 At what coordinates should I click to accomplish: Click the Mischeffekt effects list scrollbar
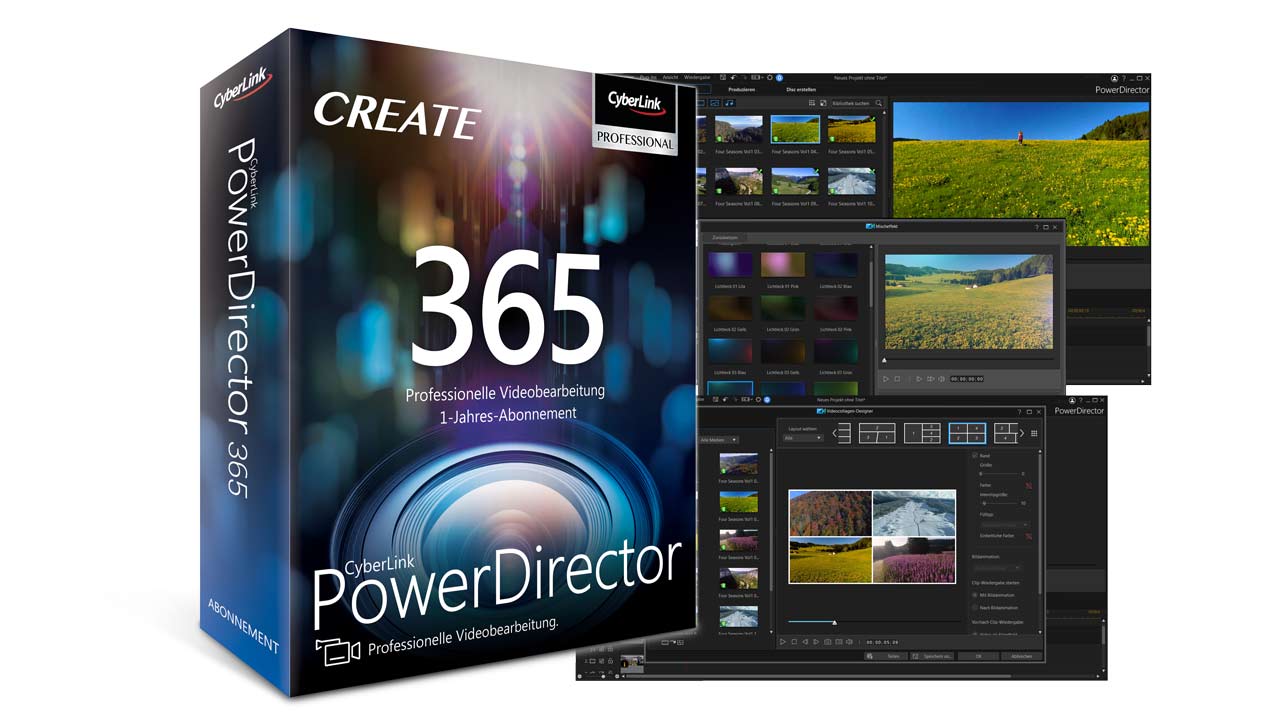point(869,285)
